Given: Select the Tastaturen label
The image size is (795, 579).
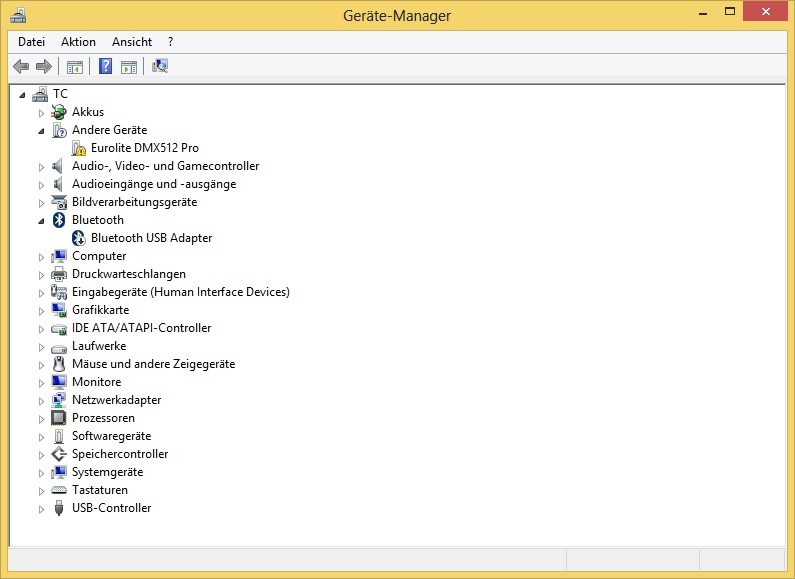Looking at the screenshot, I should [100, 490].
